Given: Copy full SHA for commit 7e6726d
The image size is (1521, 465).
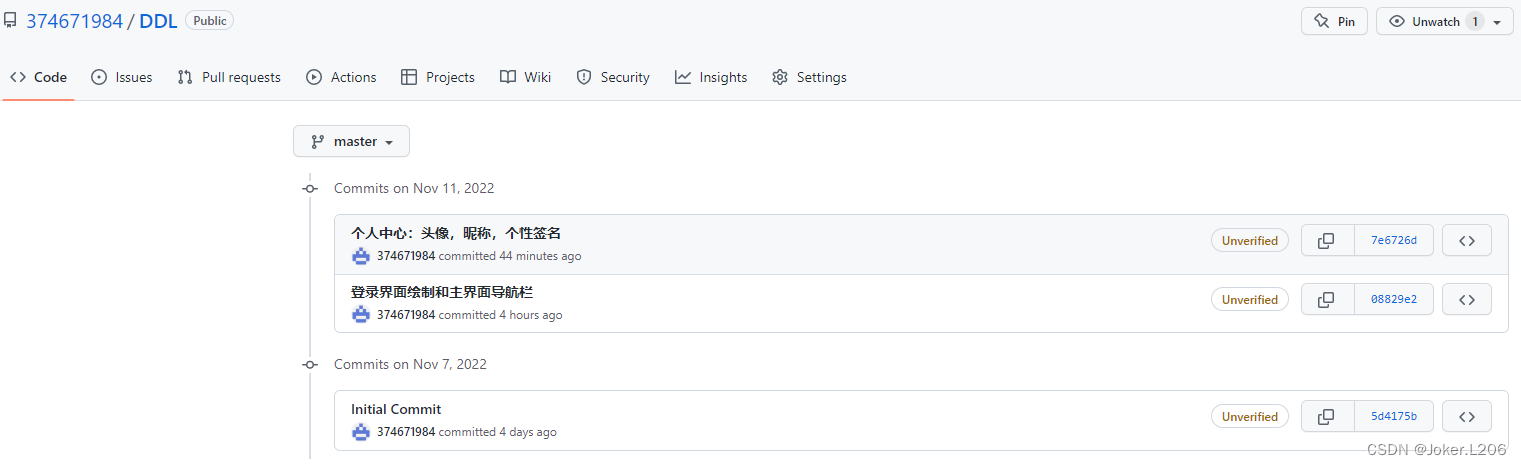Looking at the screenshot, I should 1327,240.
